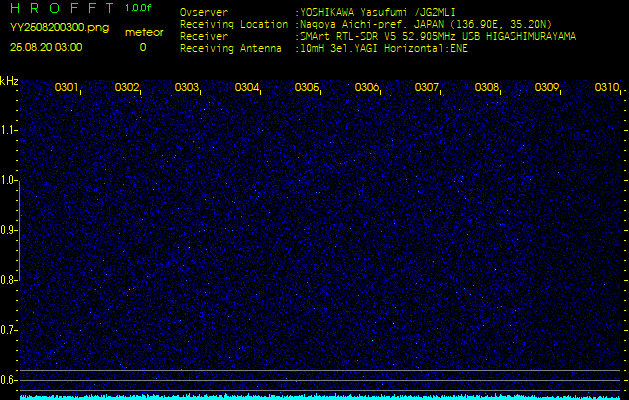Click the 0.9 kHz axis label
This screenshot has width=629, height=400.
8,230
